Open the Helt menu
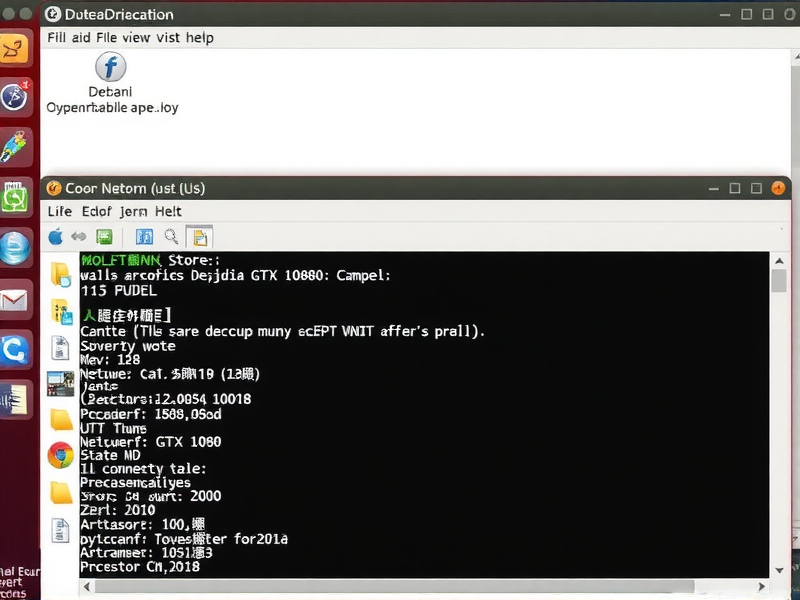800x600 pixels. coord(168,212)
